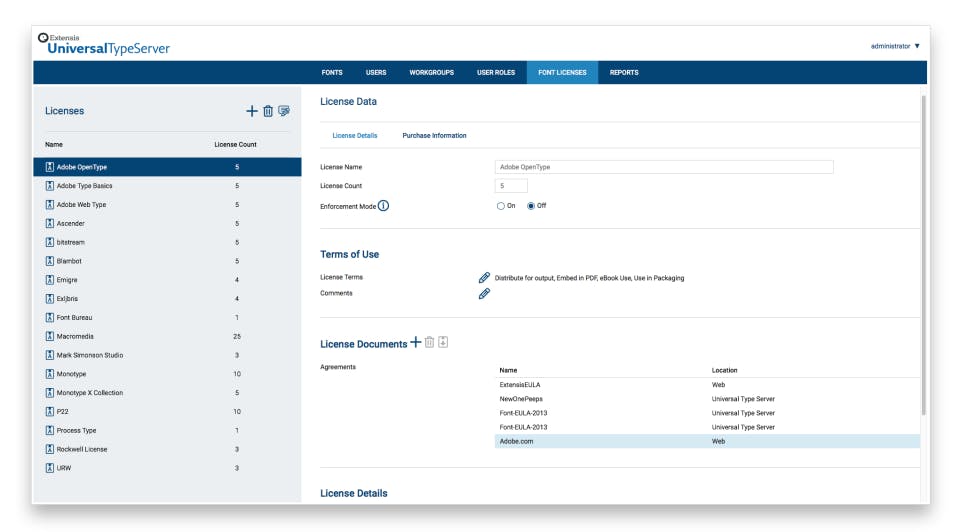Click the Adobe OpenType license icon

click(50, 167)
